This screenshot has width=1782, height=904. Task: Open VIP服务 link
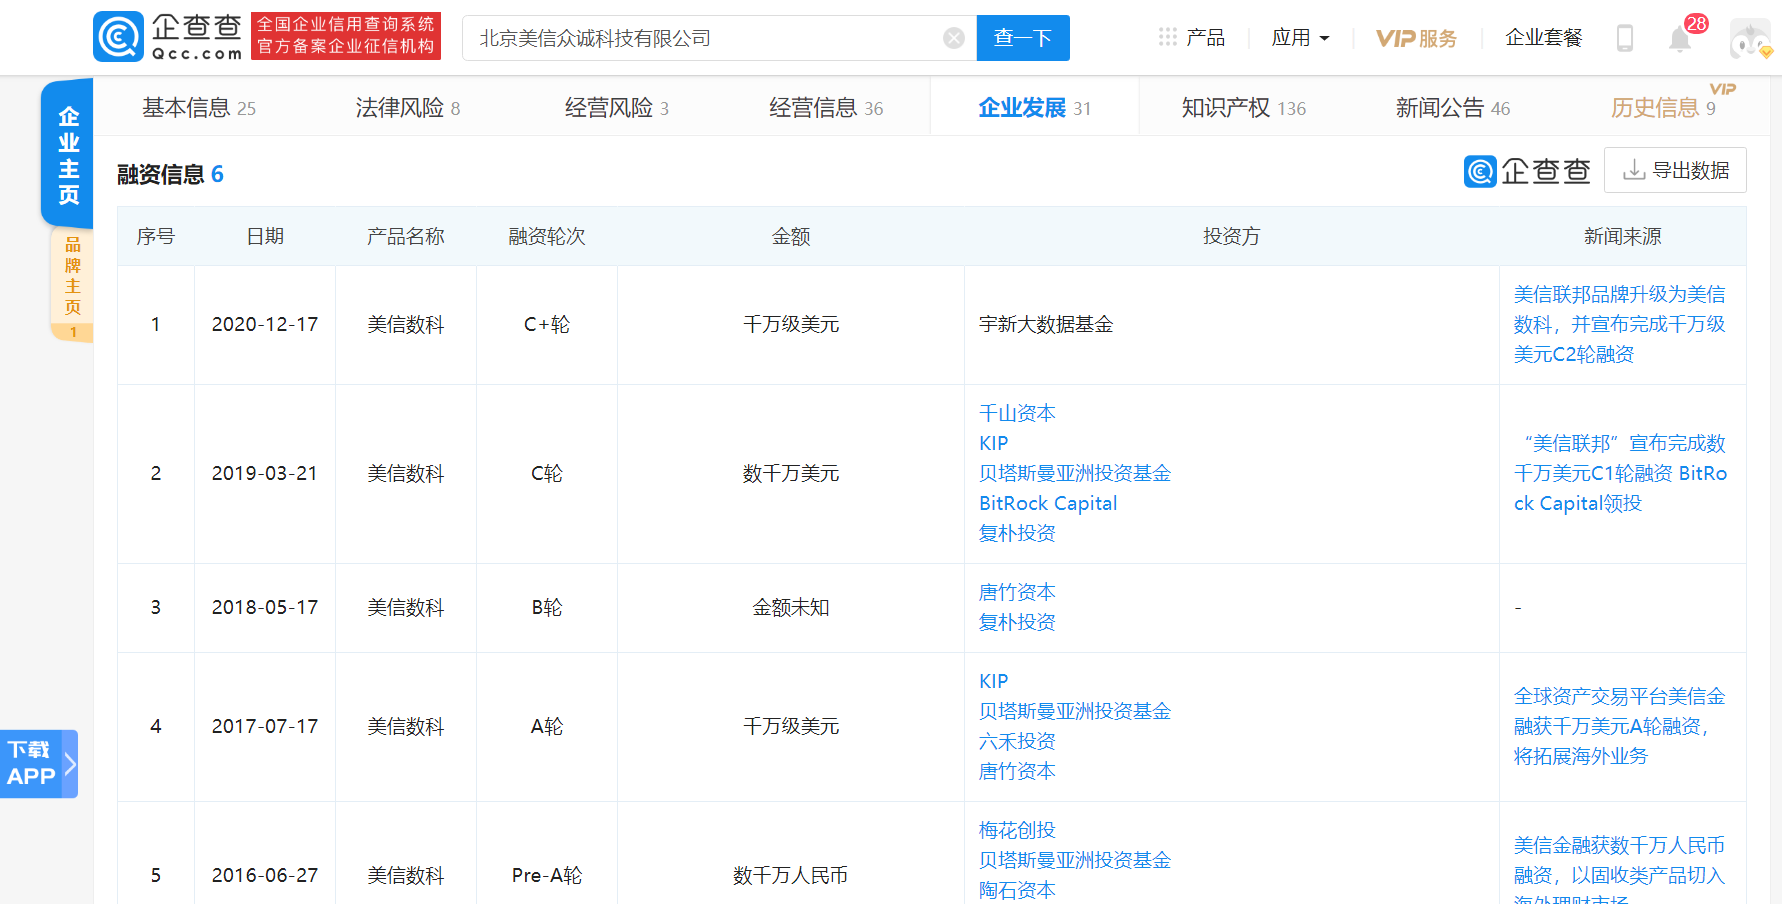click(x=1416, y=38)
